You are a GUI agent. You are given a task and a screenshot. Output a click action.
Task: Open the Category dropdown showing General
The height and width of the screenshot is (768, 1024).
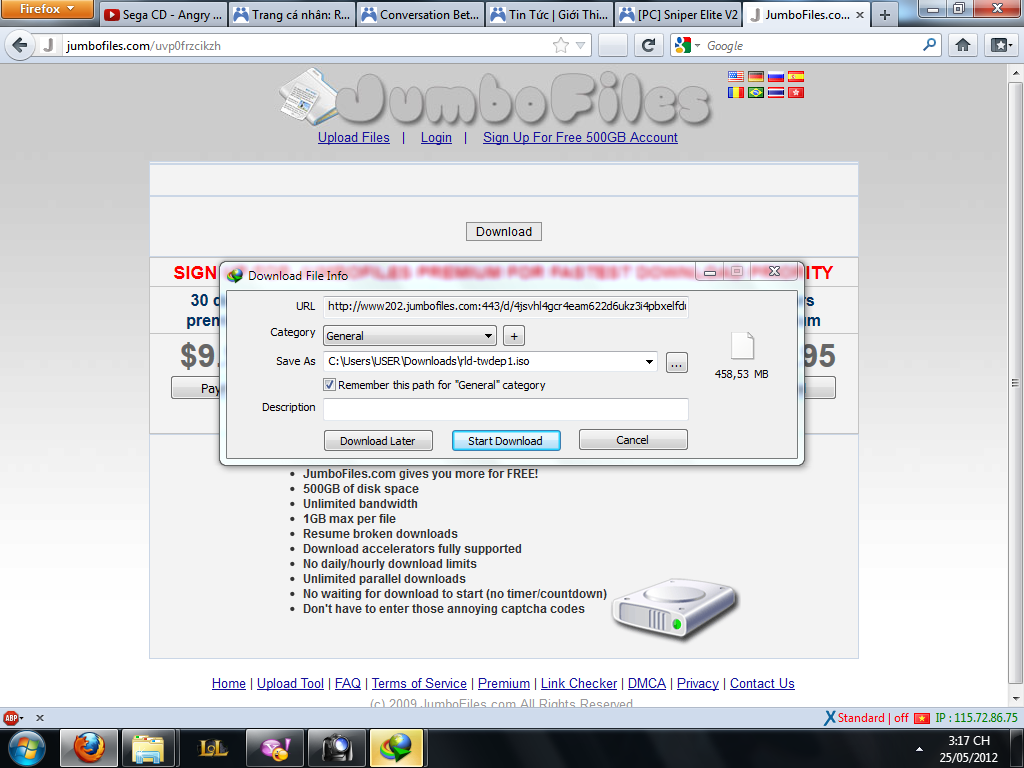pyautogui.click(x=410, y=336)
